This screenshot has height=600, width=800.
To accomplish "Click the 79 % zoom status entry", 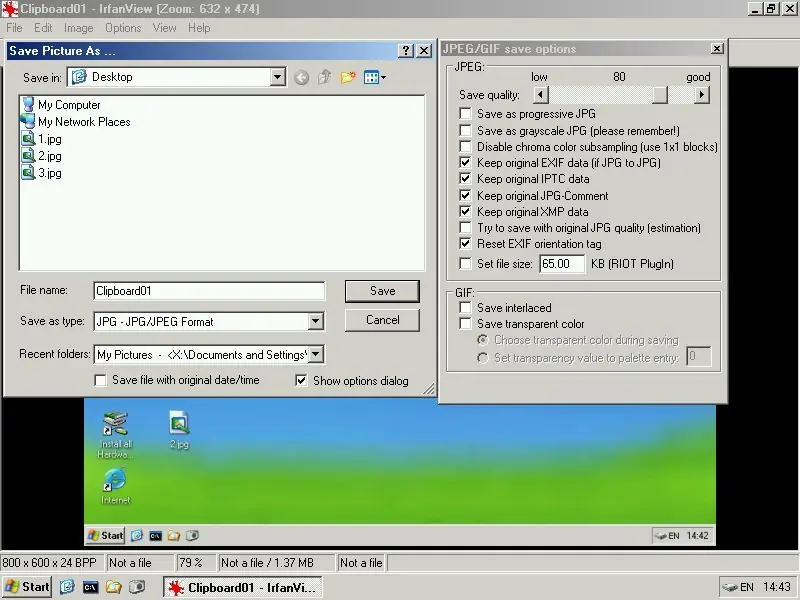I will click(196, 563).
